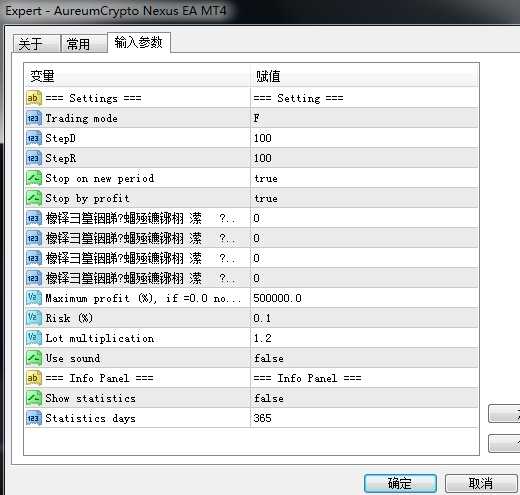Select the Show statistics variable name

(90, 398)
